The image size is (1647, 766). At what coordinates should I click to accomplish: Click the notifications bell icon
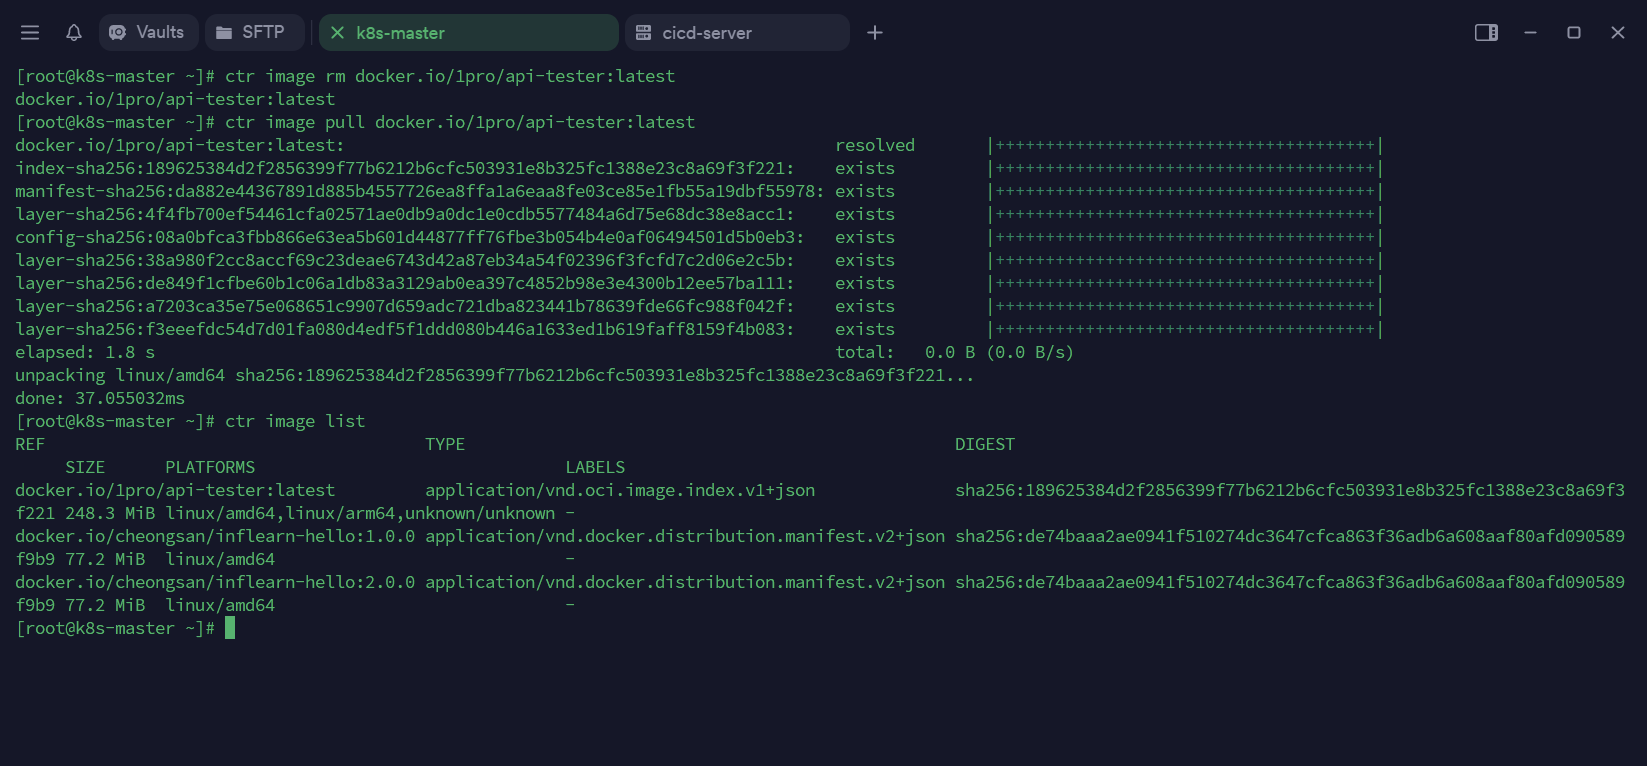pos(74,33)
